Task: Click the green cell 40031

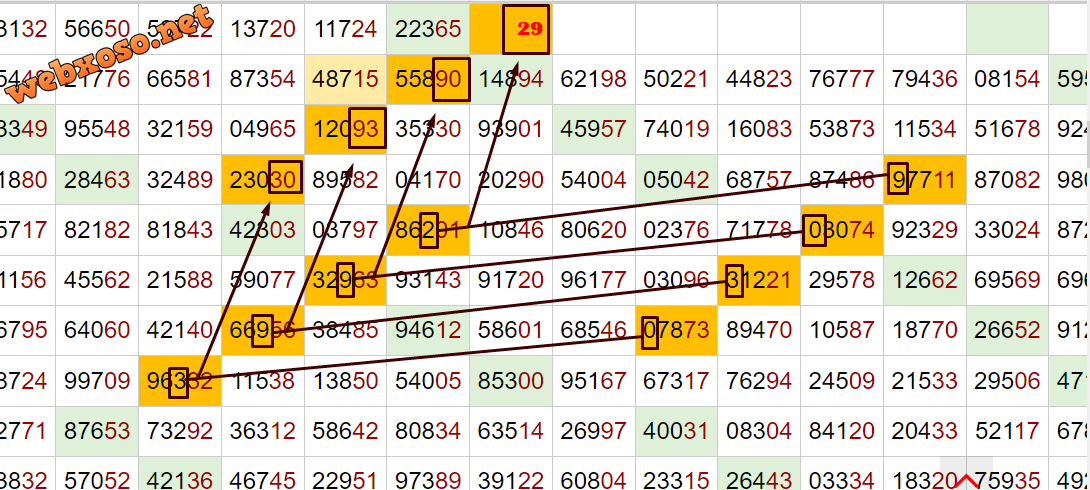Action: (x=676, y=432)
